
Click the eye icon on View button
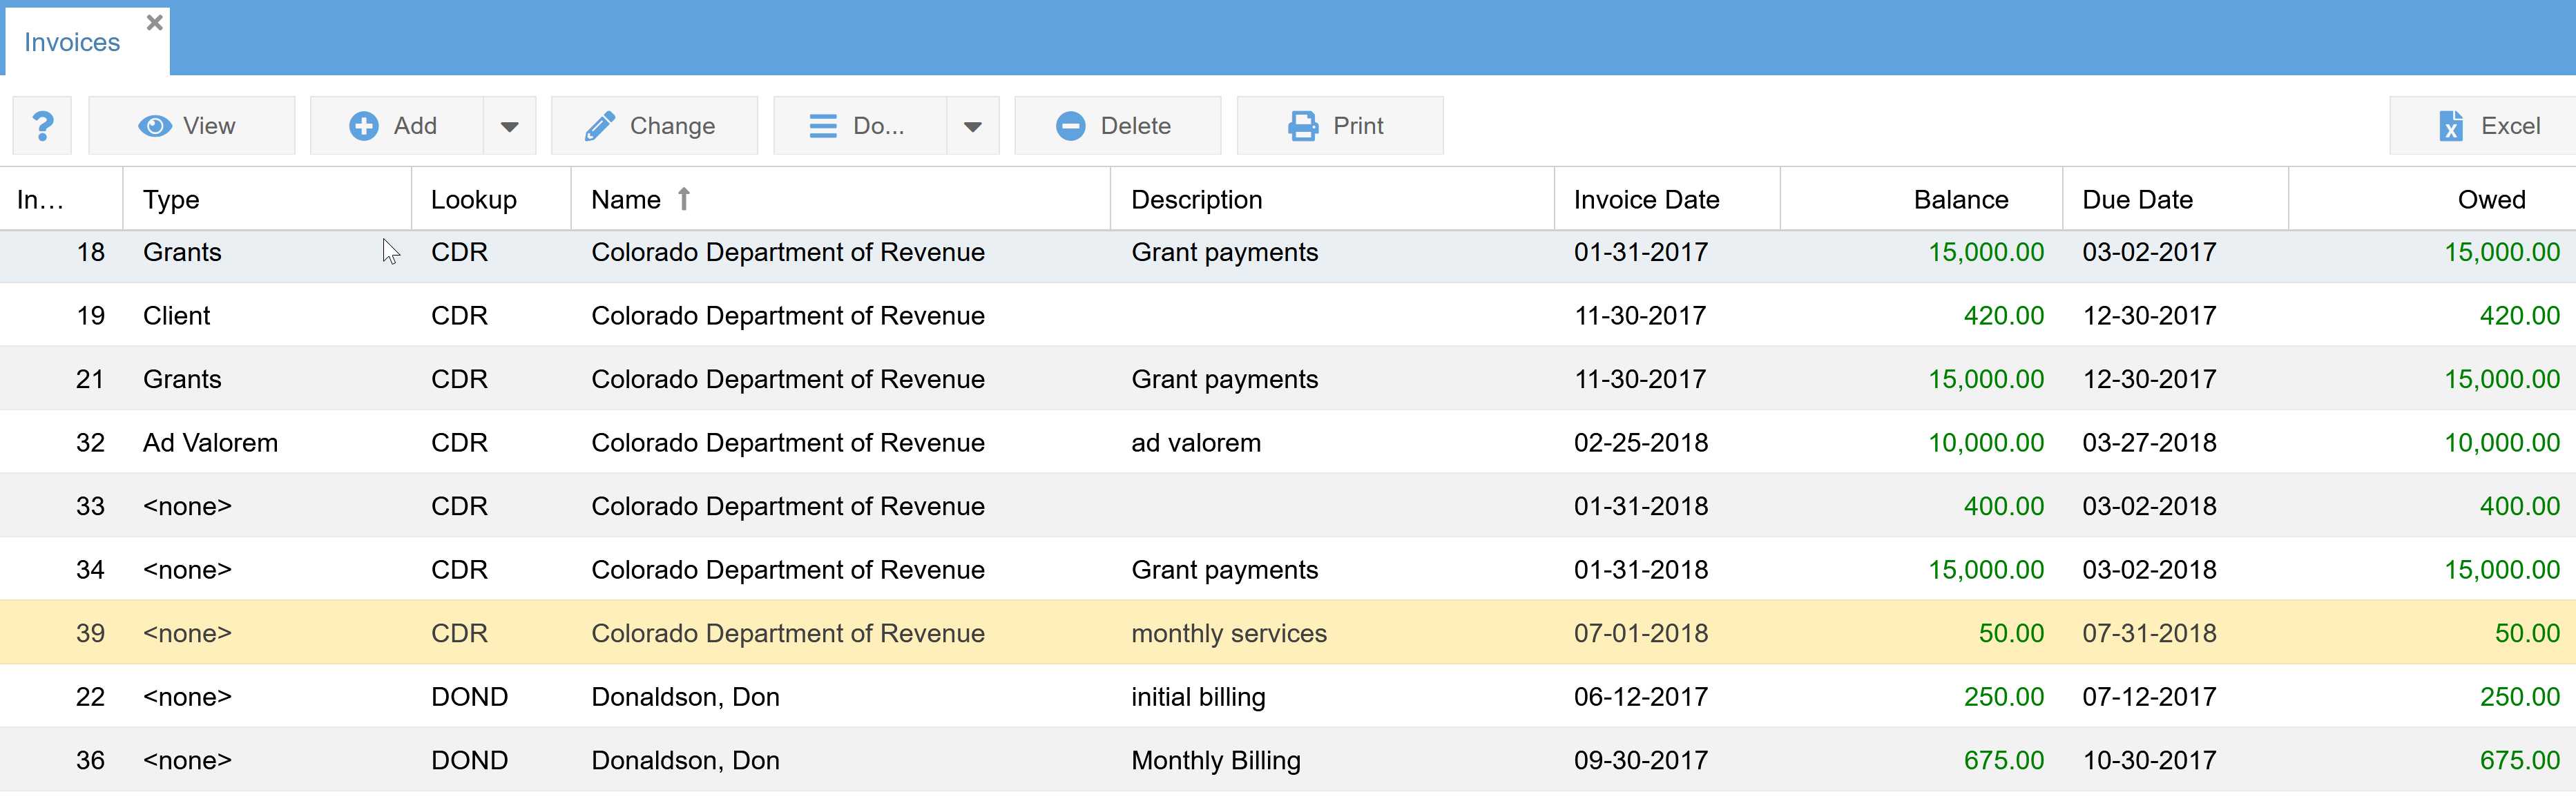coord(155,126)
